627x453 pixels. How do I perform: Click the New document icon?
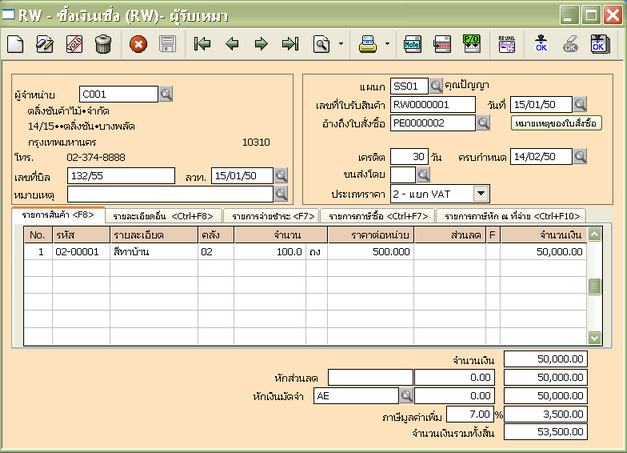(x=17, y=44)
